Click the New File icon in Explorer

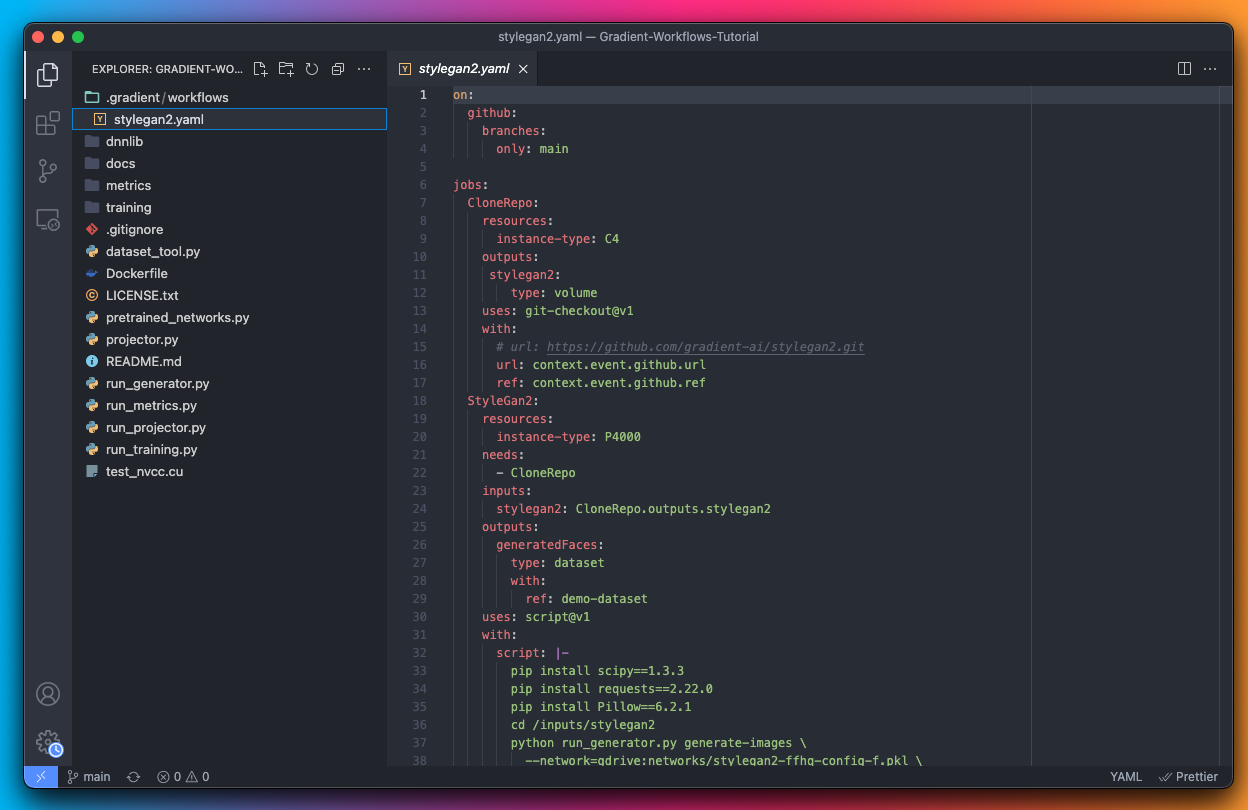point(260,69)
